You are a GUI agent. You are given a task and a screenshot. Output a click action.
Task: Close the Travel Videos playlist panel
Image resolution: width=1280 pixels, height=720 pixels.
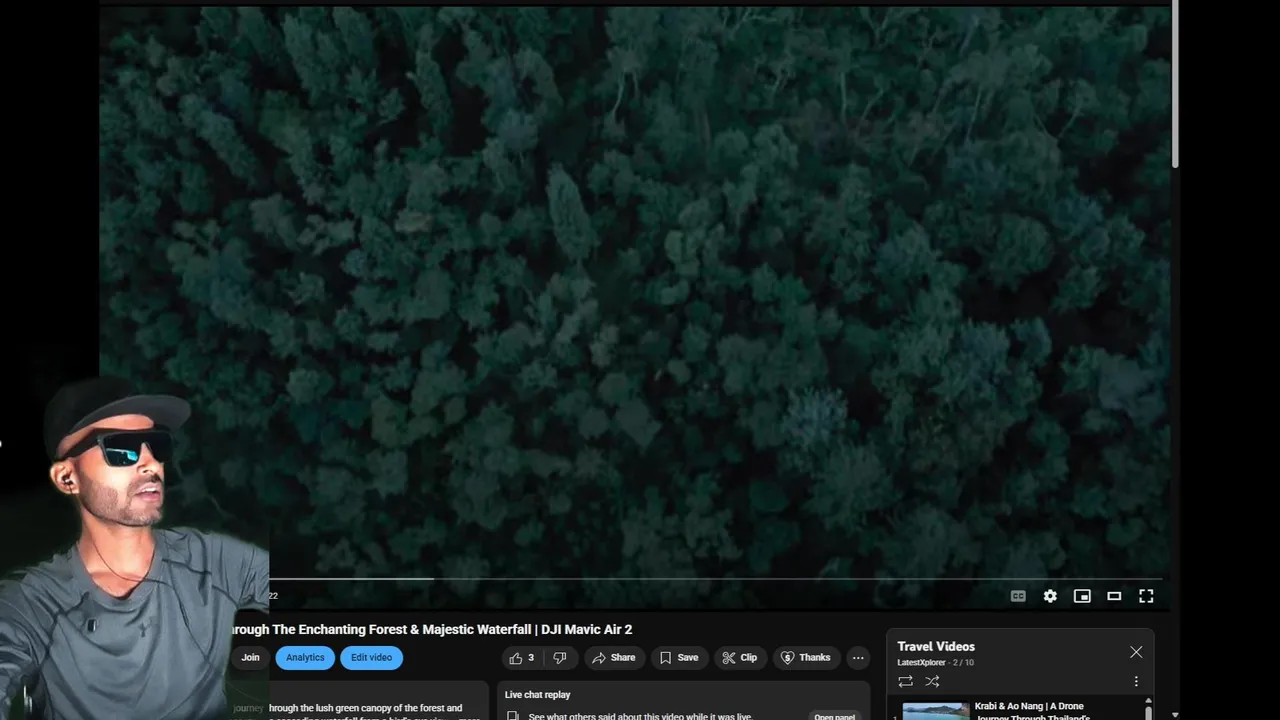[1136, 652]
